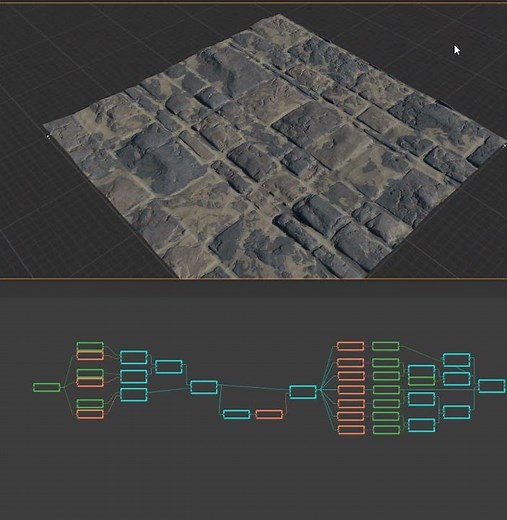Viewport: 507px width, 520px height.
Task: Select fifth orange node in right column
Action: [351, 404]
